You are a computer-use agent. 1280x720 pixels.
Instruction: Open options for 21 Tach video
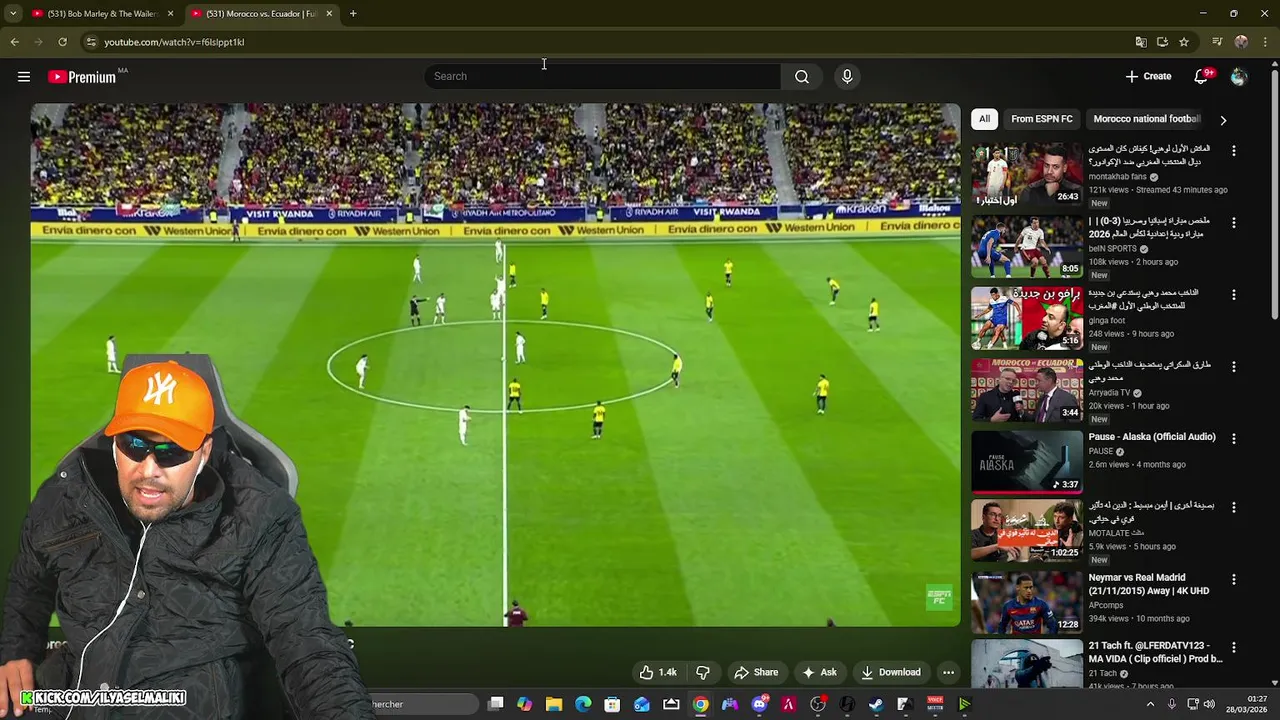[x=1233, y=648]
